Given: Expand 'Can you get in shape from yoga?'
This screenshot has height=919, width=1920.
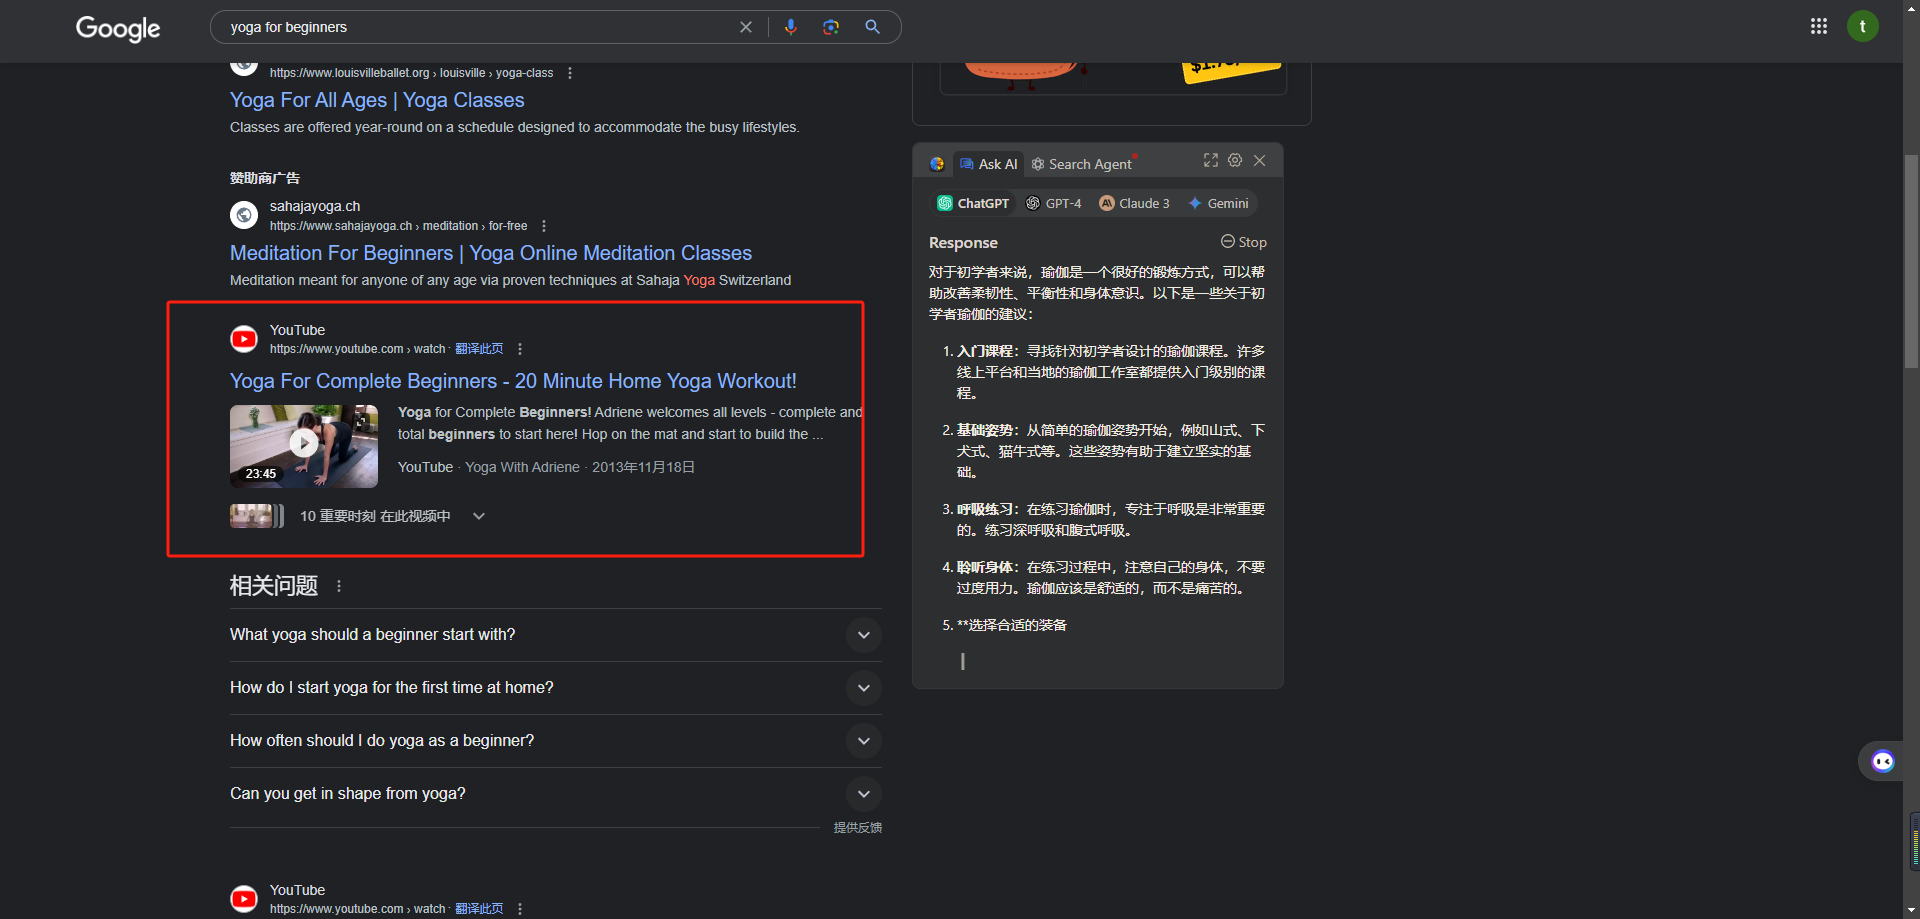Looking at the screenshot, I should click(x=863, y=793).
